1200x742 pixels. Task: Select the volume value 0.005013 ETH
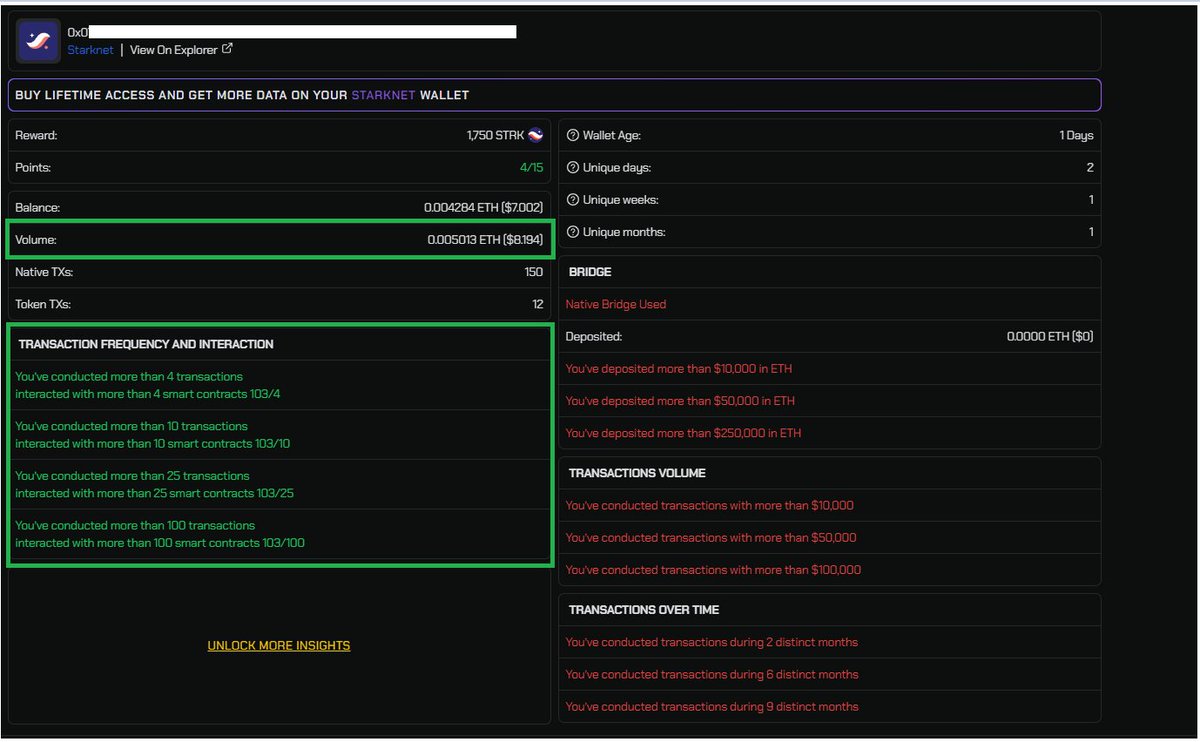pos(485,240)
